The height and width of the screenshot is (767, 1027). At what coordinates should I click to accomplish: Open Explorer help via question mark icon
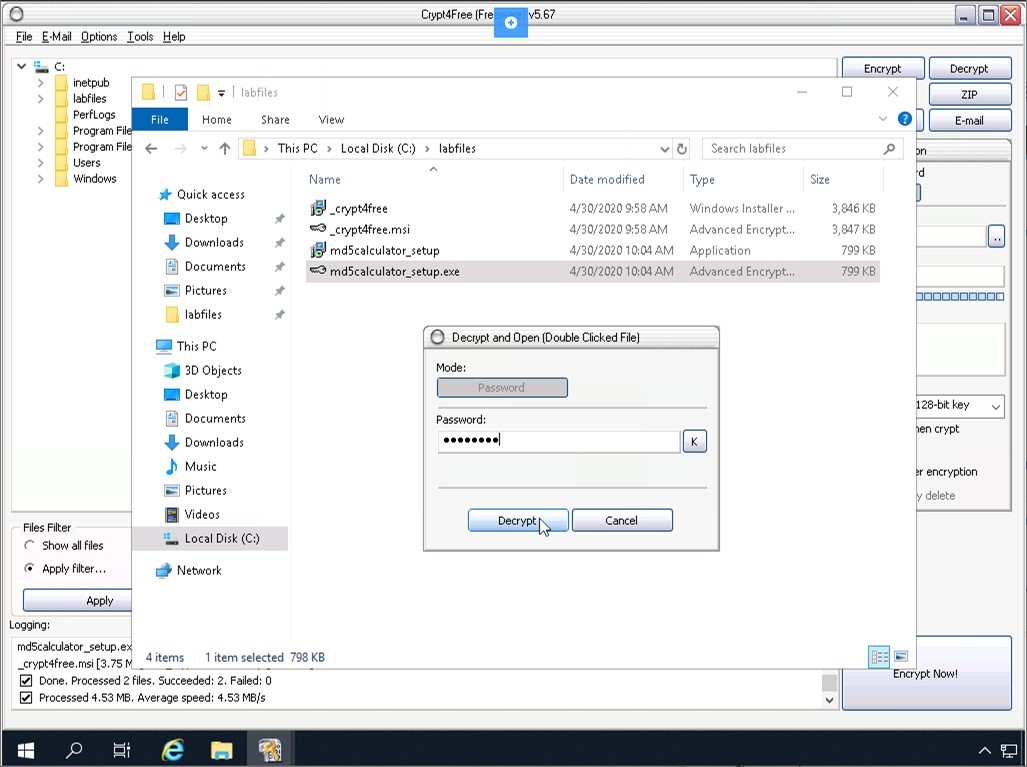tap(904, 119)
